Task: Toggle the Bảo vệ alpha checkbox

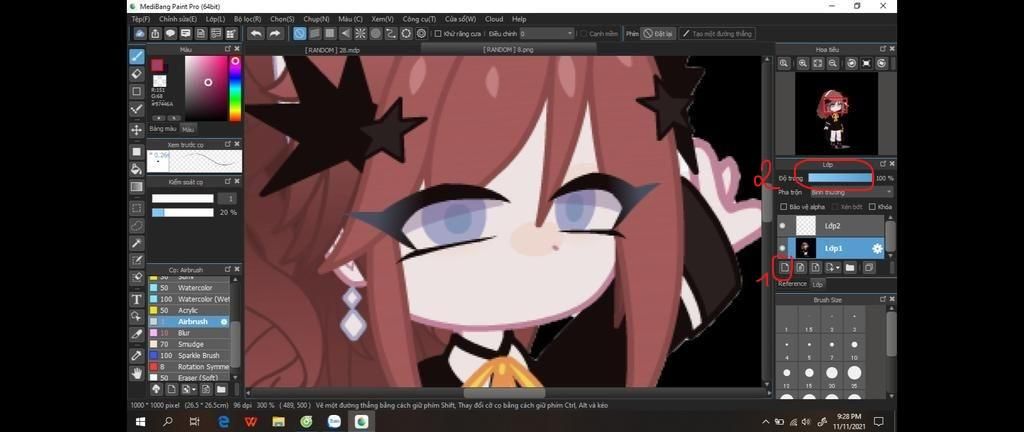Action: click(x=784, y=207)
